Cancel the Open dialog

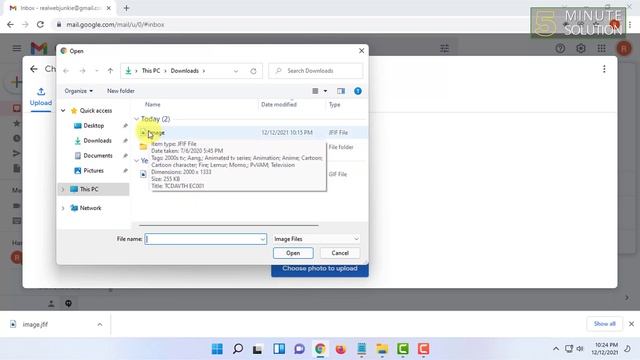(340, 253)
